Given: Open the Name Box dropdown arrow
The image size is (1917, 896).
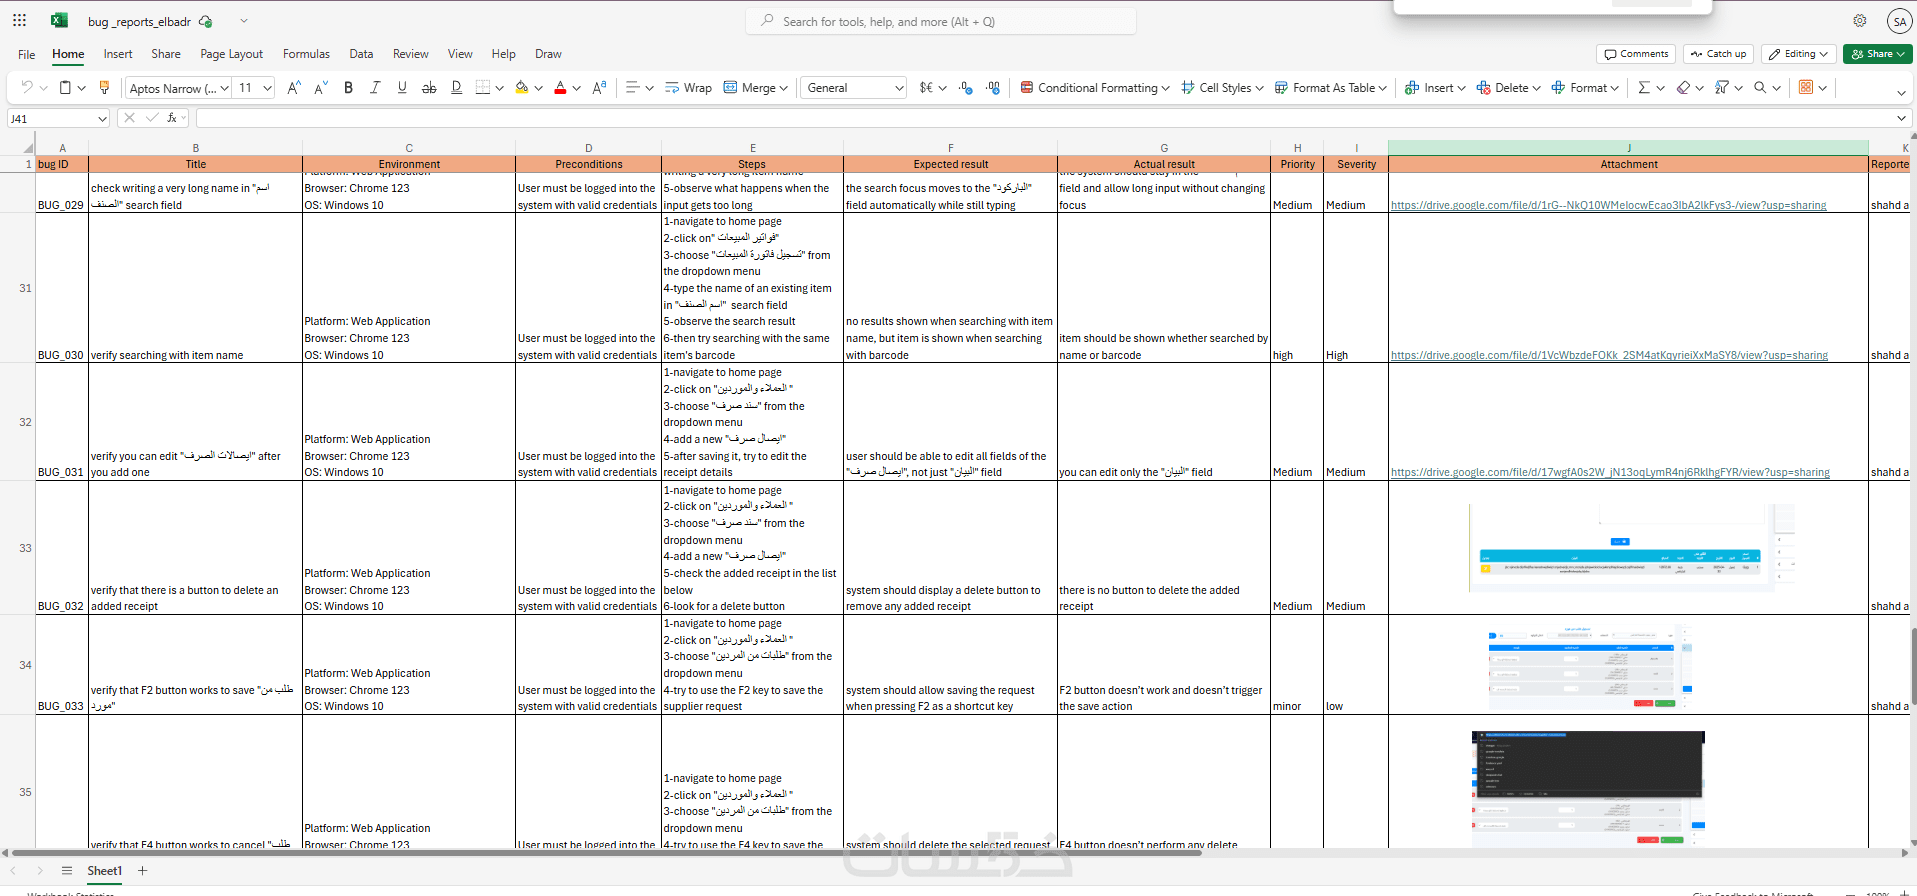Looking at the screenshot, I should tap(102, 119).
